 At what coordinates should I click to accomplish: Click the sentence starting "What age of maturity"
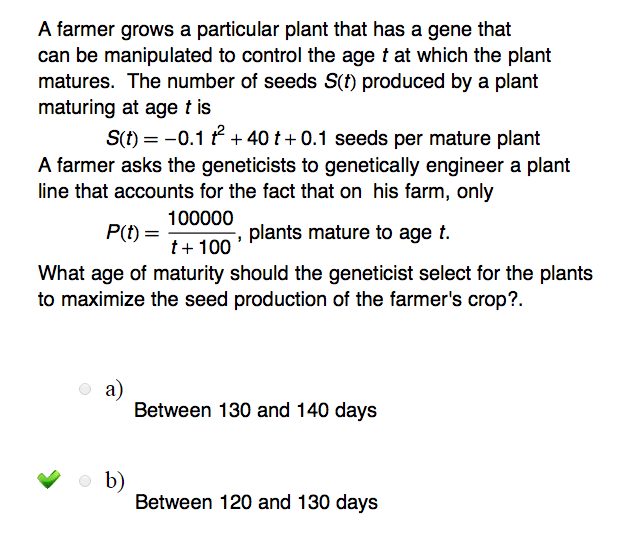pos(315,273)
